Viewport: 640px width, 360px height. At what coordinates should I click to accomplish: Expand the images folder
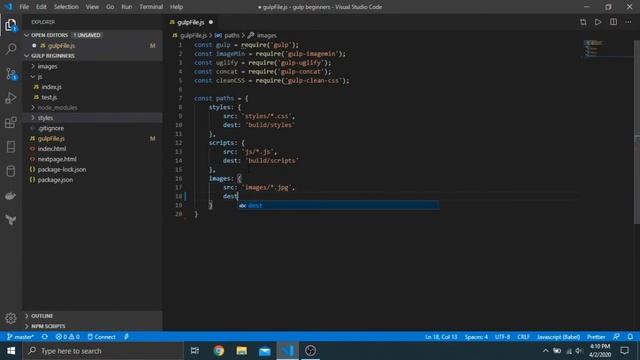[92, 66]
